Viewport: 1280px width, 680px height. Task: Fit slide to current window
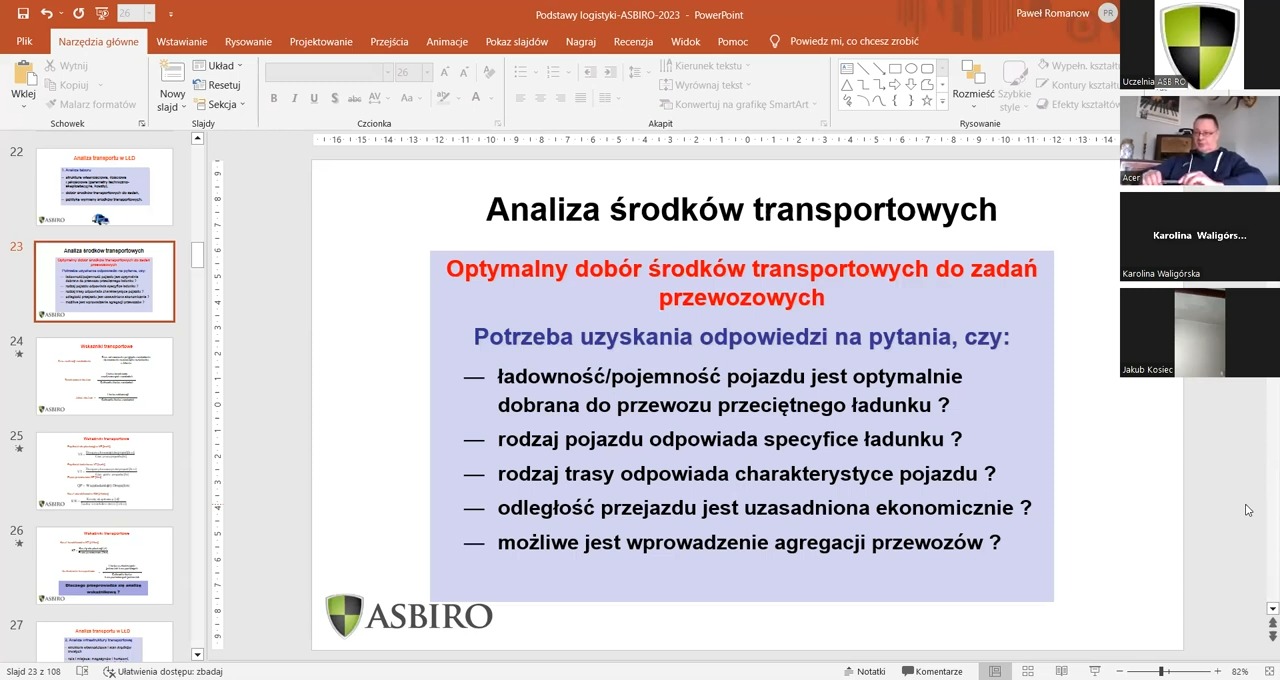click(1272, 671)
